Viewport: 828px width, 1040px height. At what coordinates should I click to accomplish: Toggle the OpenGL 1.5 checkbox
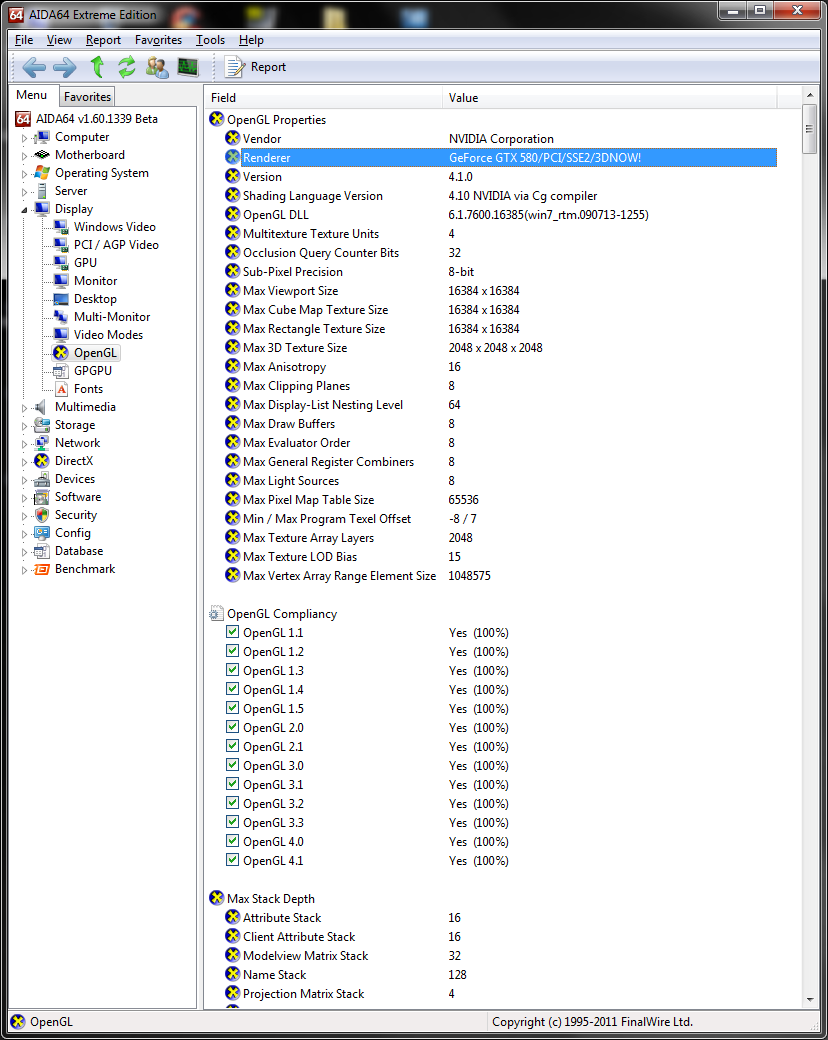pyautogui.click(x=232, y=708)
